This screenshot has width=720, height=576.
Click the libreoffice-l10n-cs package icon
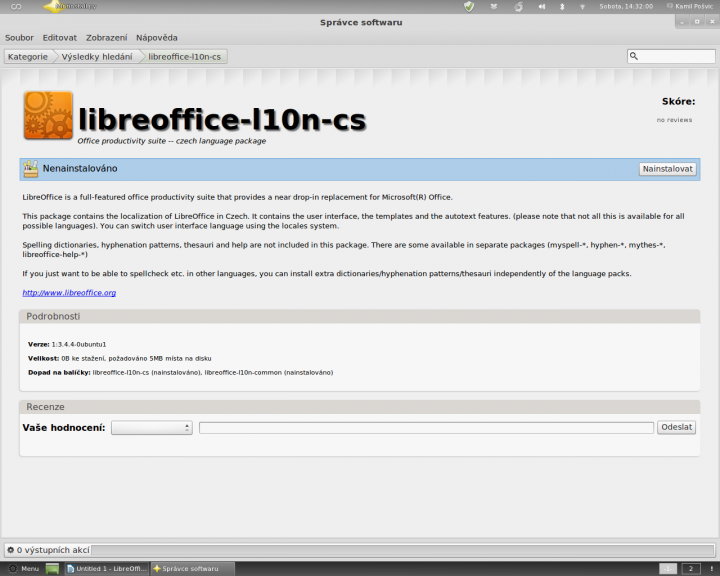point(48,115)
